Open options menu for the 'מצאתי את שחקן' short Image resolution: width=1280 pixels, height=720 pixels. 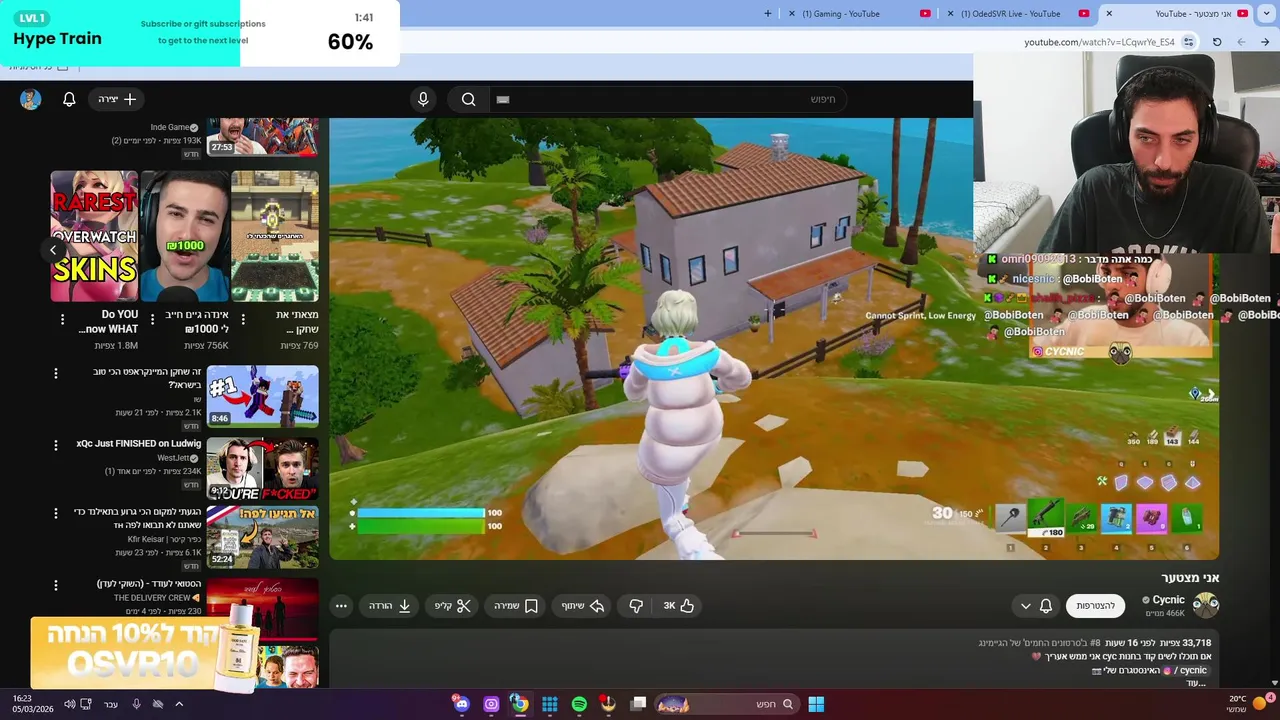coord(242,320)
